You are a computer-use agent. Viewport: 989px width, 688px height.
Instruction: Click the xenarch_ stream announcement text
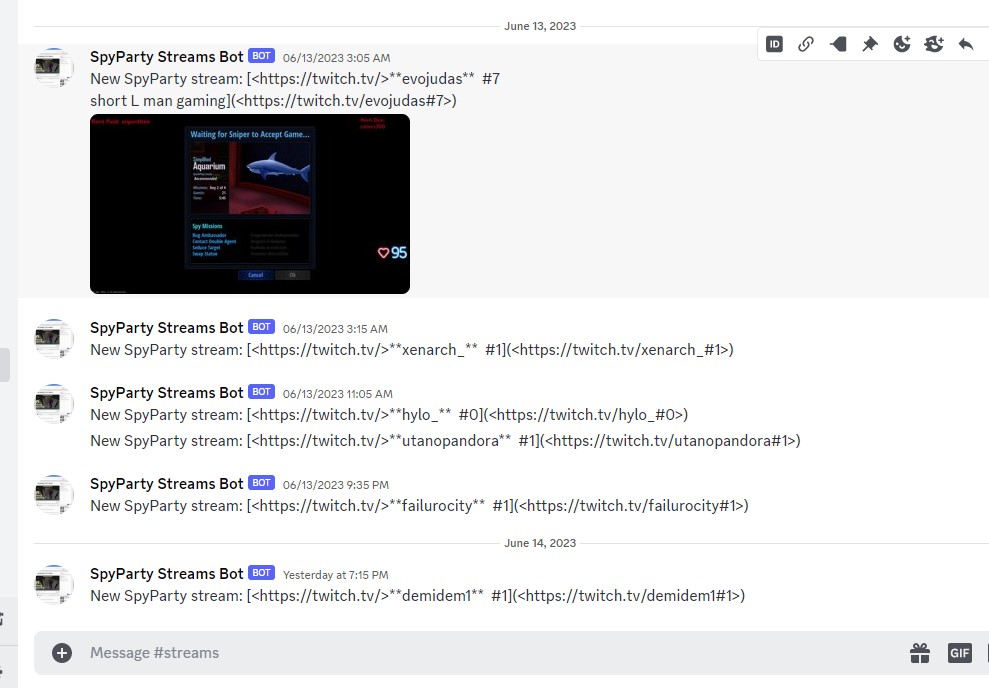tap(412, 350)
